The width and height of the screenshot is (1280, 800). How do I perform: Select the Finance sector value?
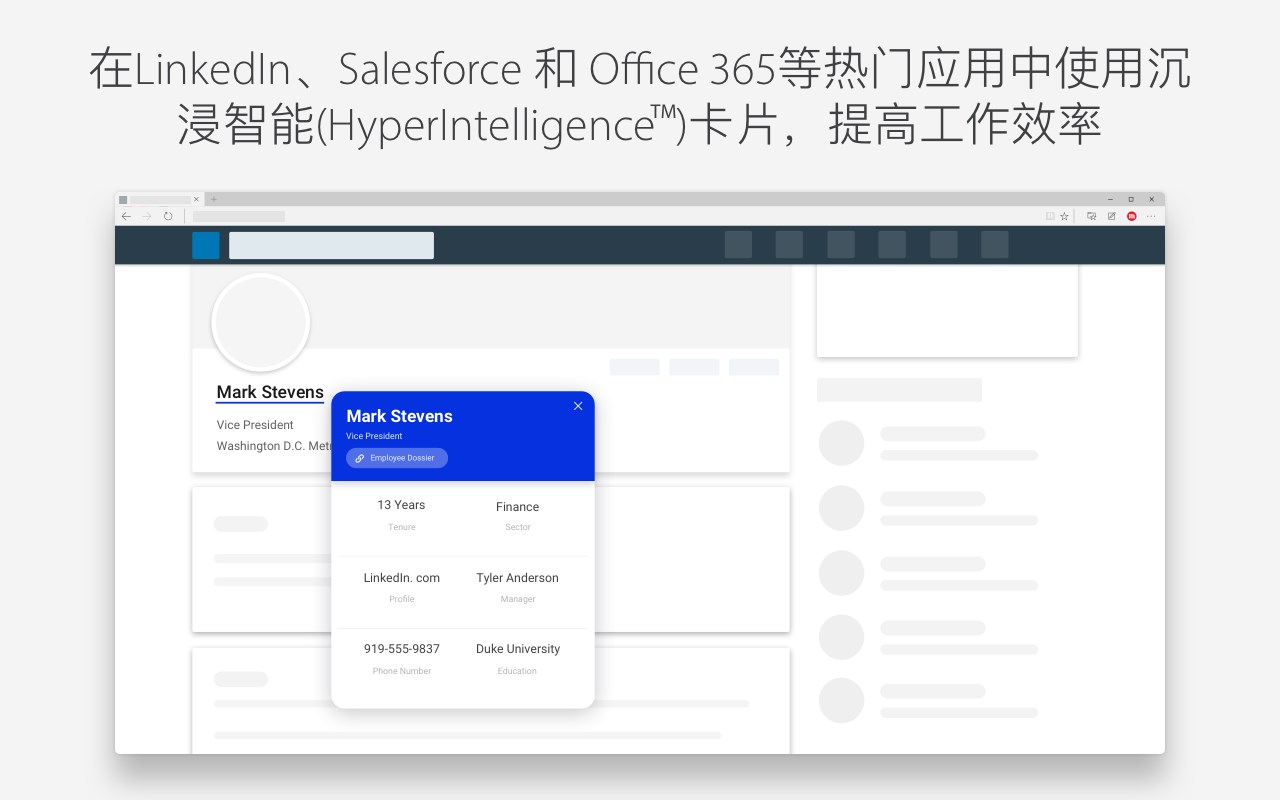click(x=517, y=507)
